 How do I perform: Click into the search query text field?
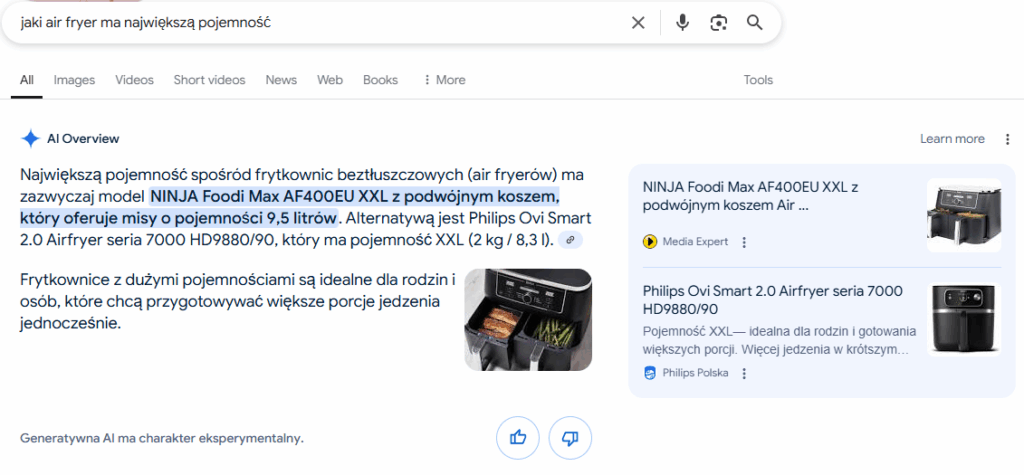click(300, 23)
